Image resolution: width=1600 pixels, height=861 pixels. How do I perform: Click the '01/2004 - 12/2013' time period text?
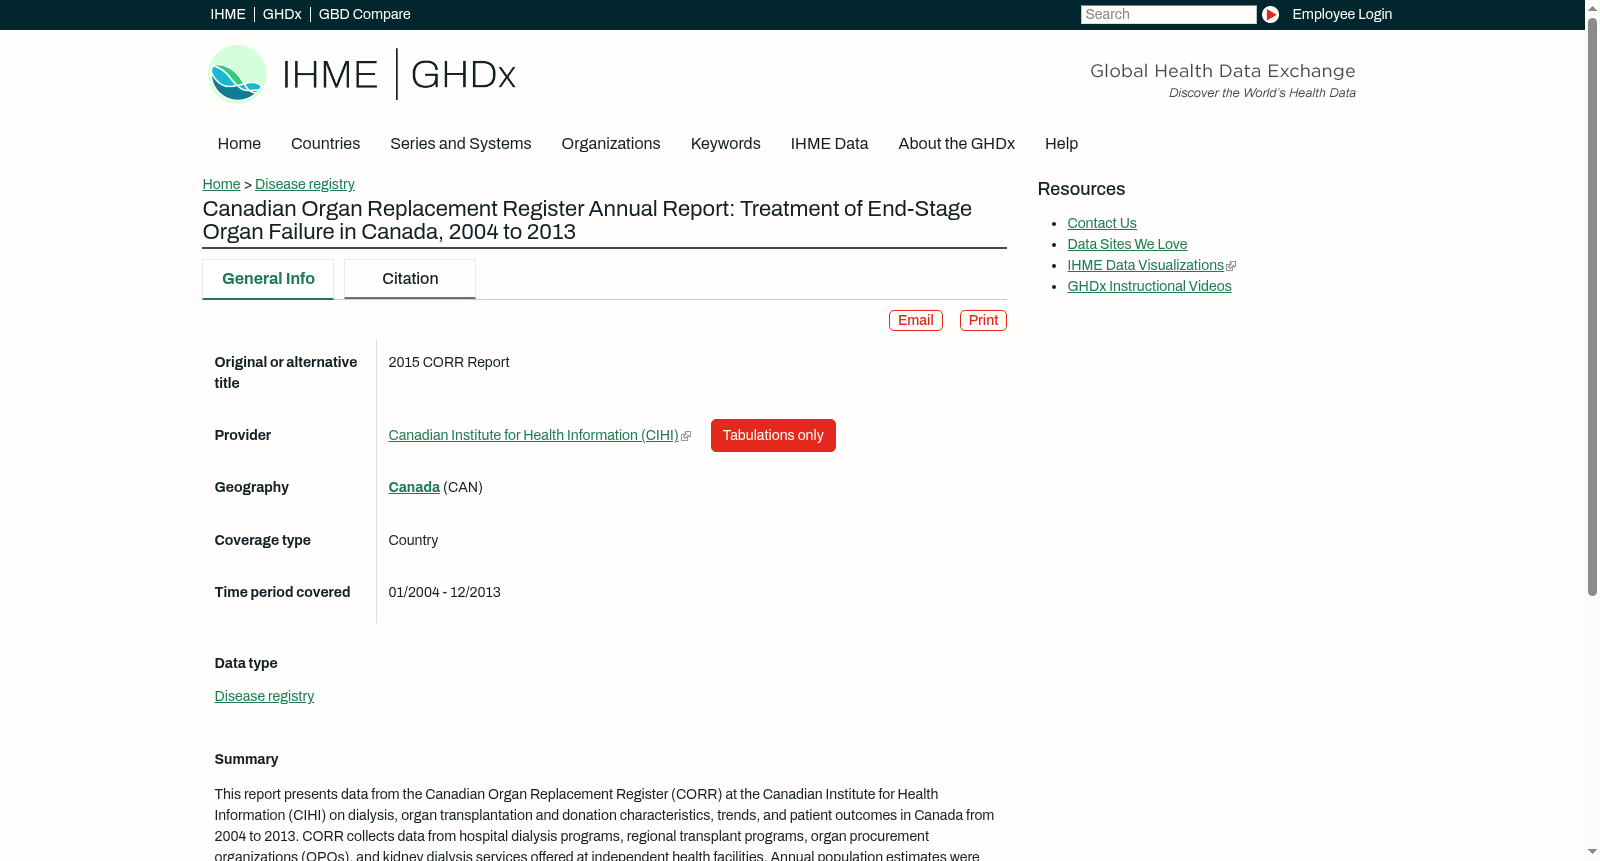(x=444, y=592)
